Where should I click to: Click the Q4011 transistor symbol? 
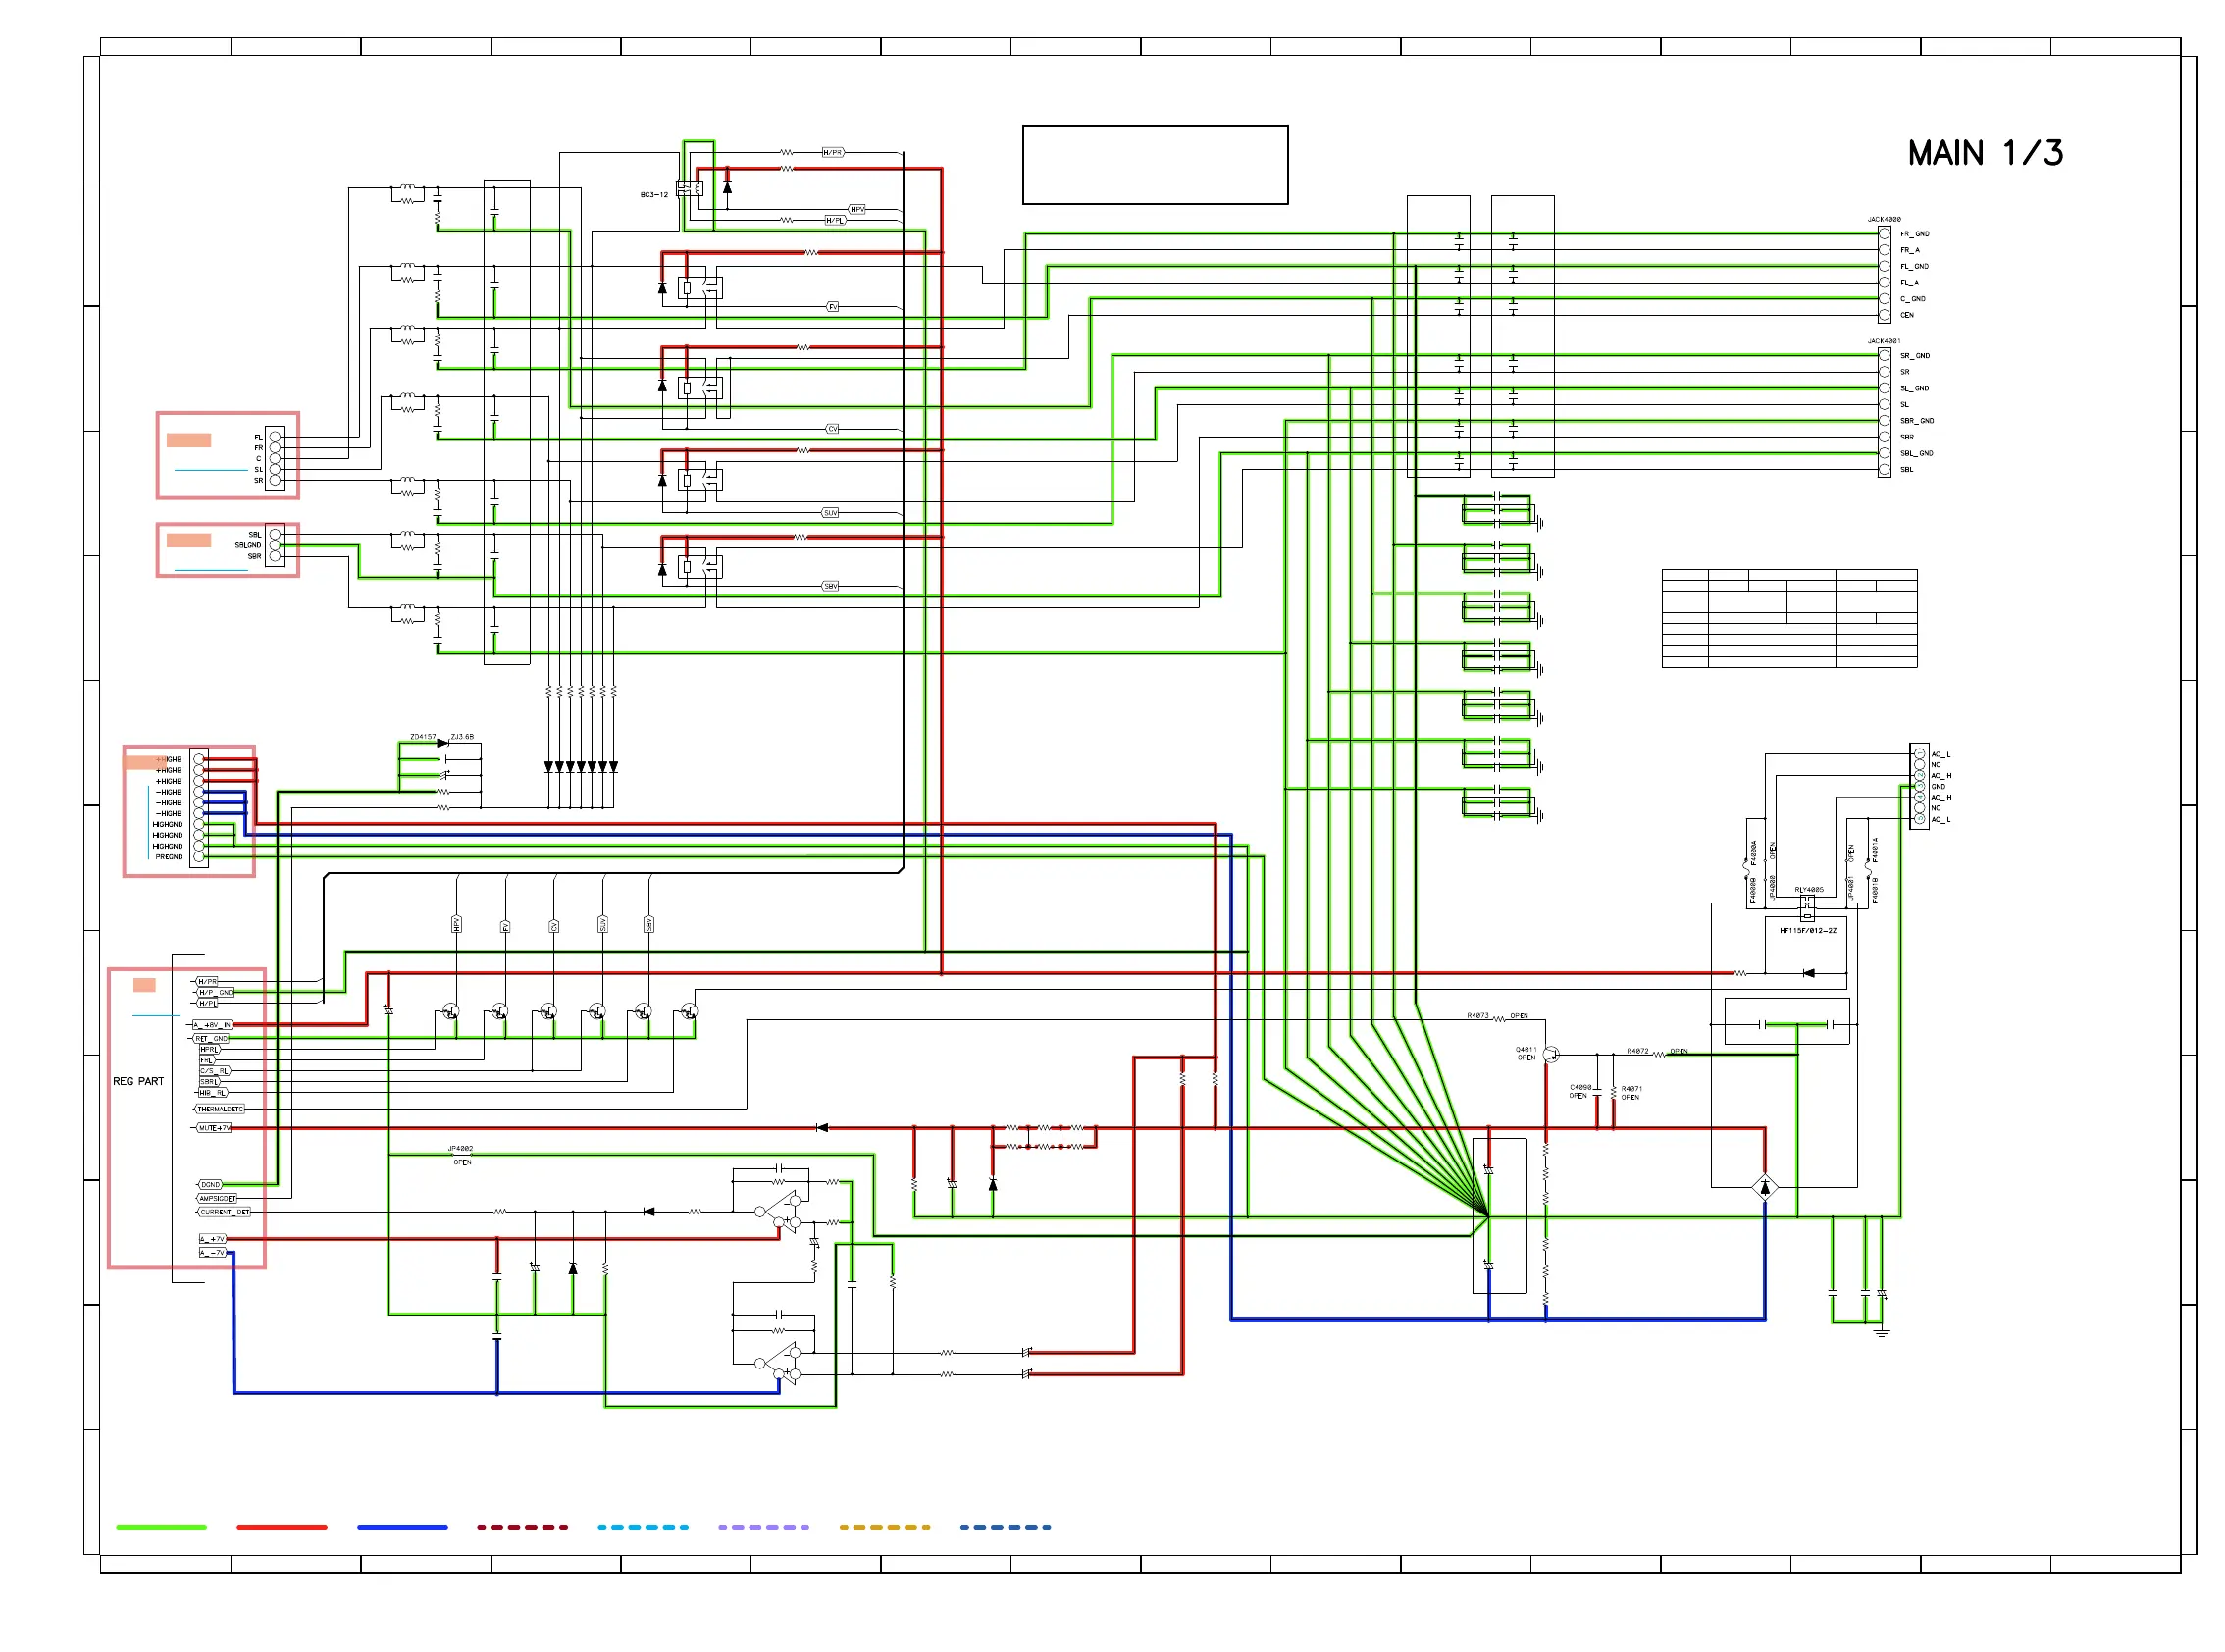coord(1550,1053)
